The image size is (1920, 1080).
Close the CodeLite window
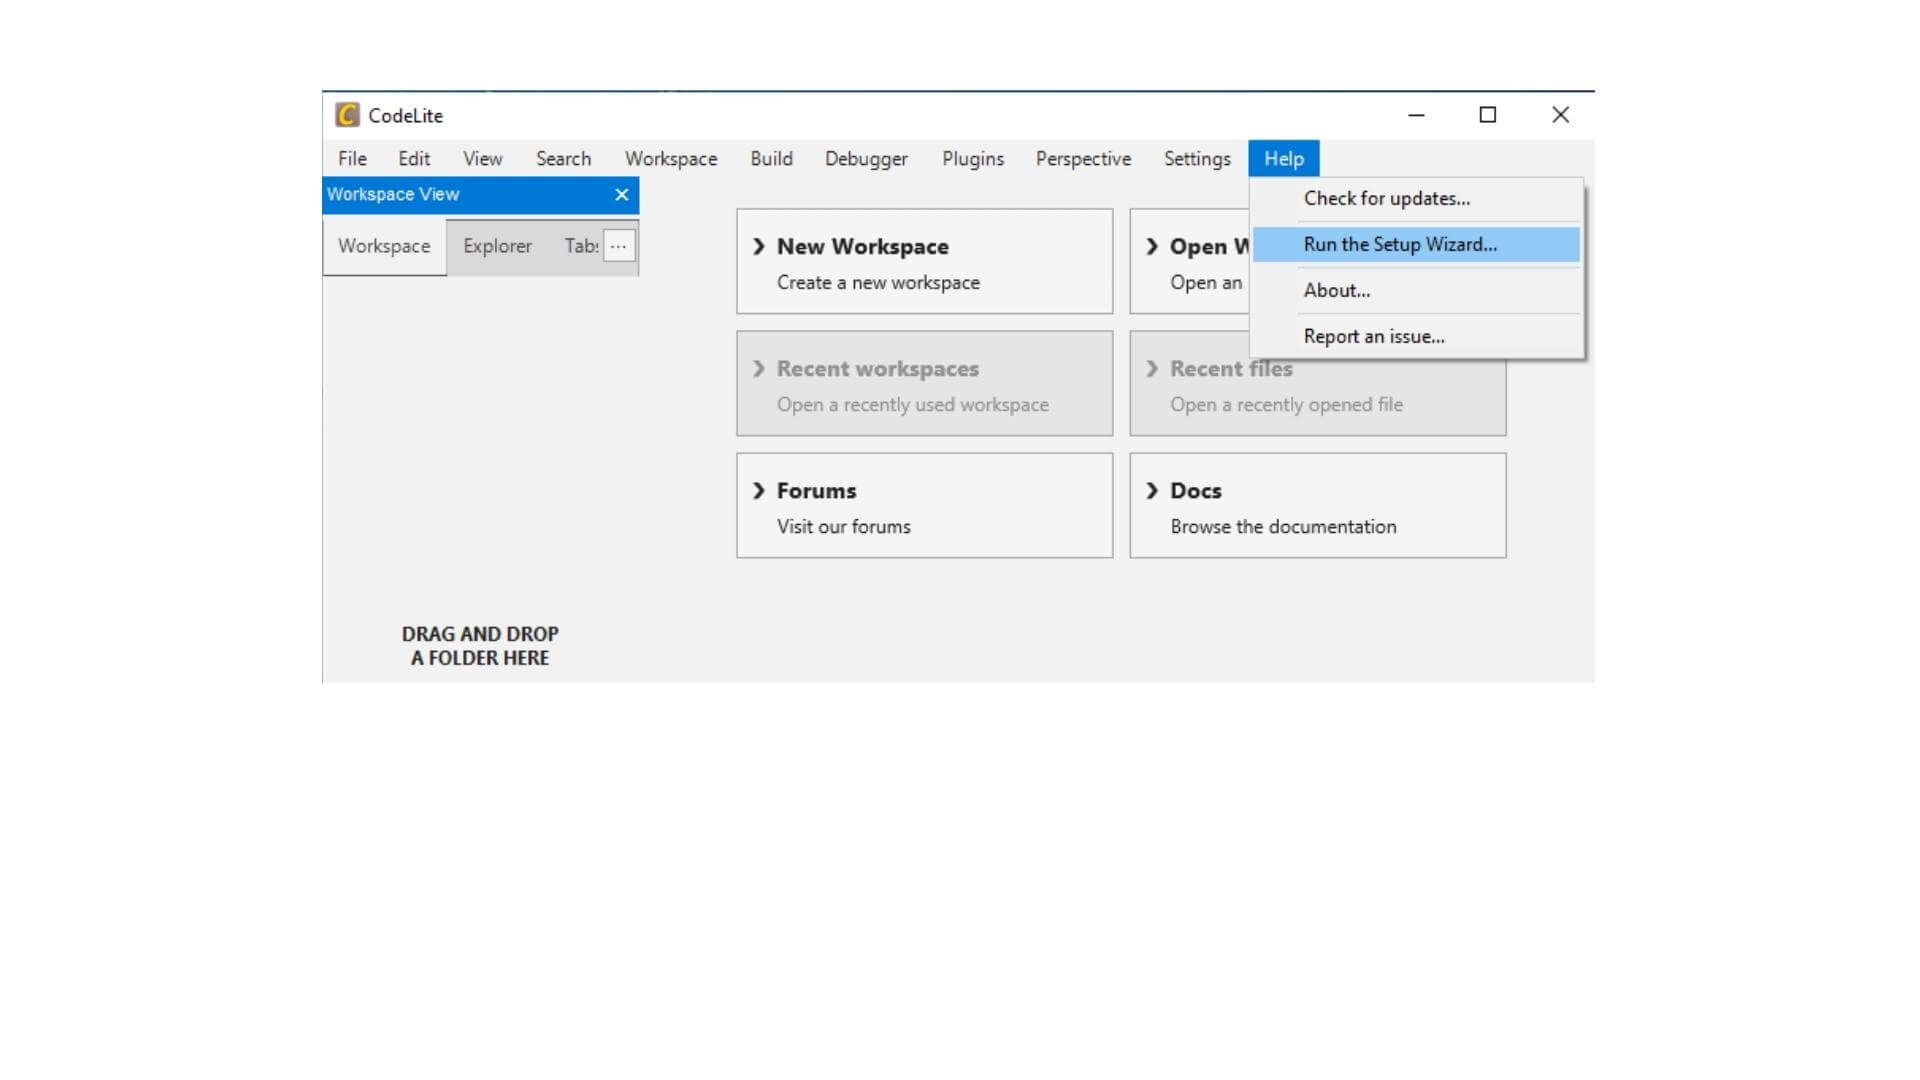point(1560,115)
